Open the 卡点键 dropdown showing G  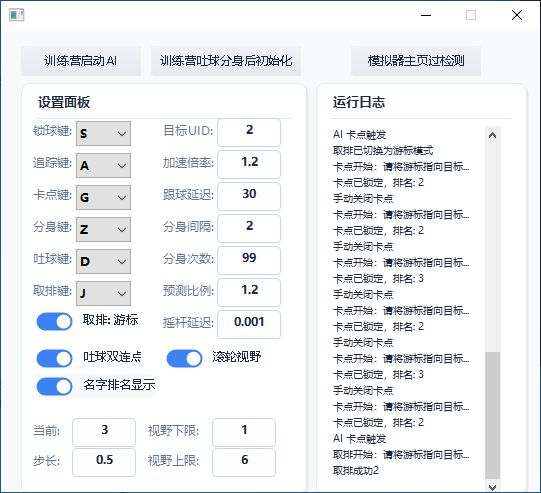point(103,197)
